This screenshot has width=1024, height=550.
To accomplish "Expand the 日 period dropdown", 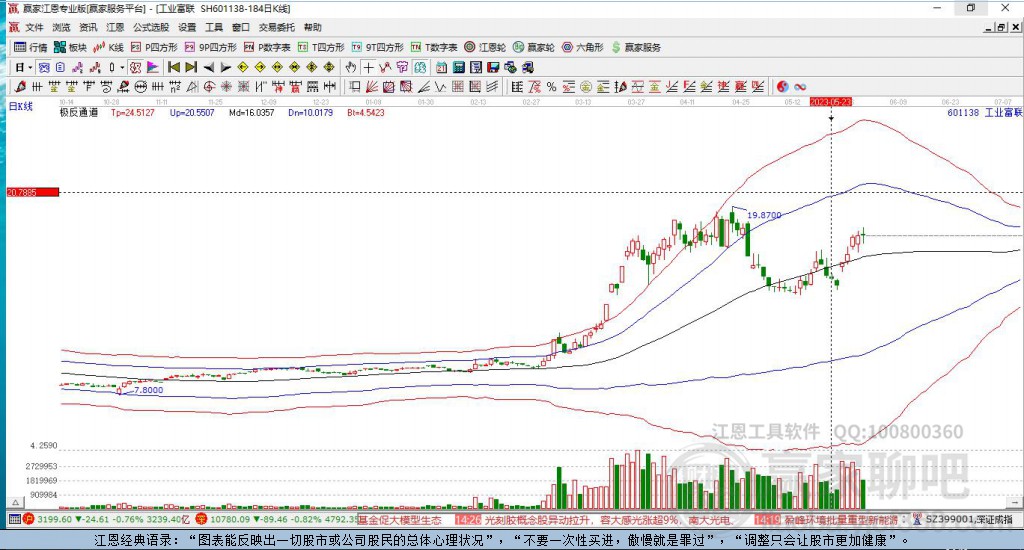I will 30,67.
